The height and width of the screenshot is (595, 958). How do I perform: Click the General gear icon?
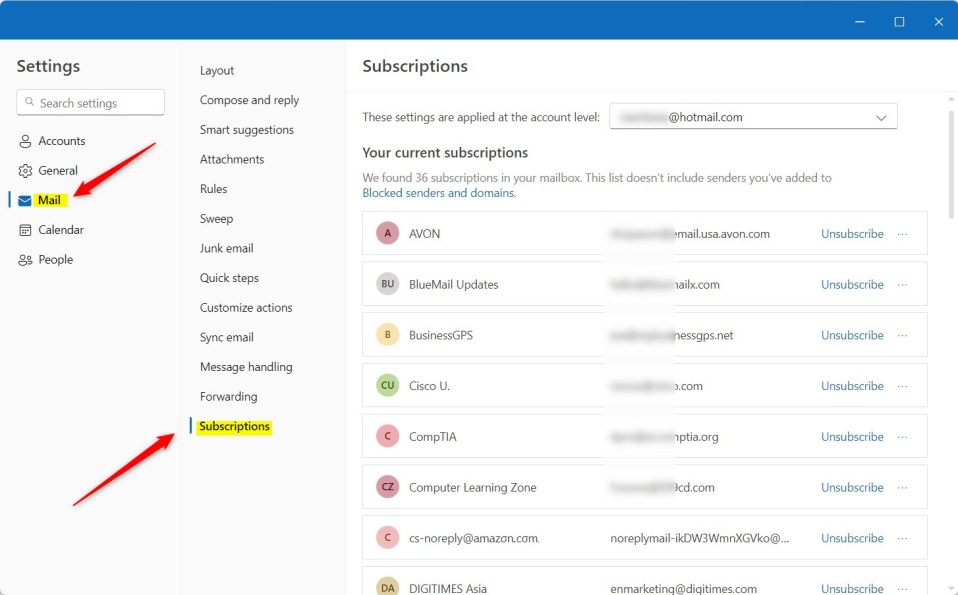pos(25,170)
